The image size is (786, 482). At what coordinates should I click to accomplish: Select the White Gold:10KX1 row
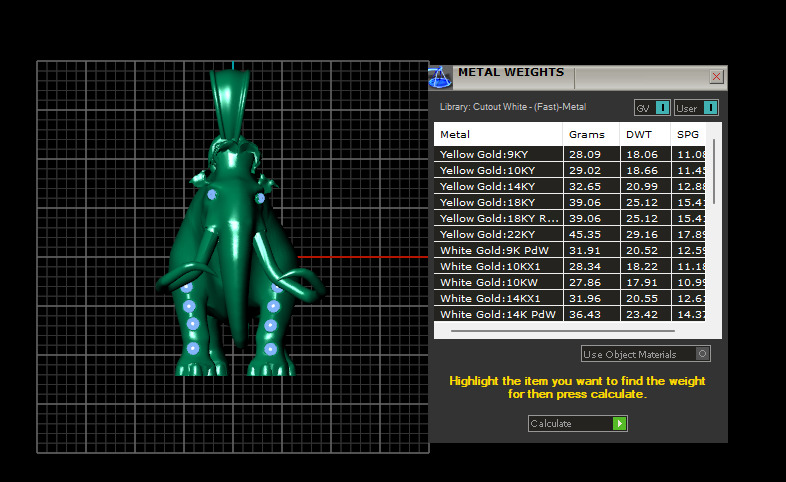tap(569, 267)
